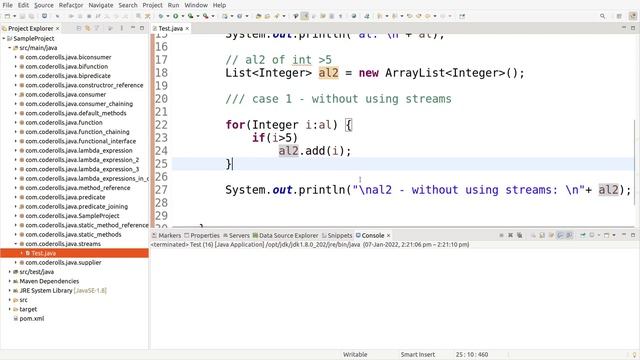Screen dimensions: 640x360
Task: Minimize the editor area
Action: tap(624, 28)
